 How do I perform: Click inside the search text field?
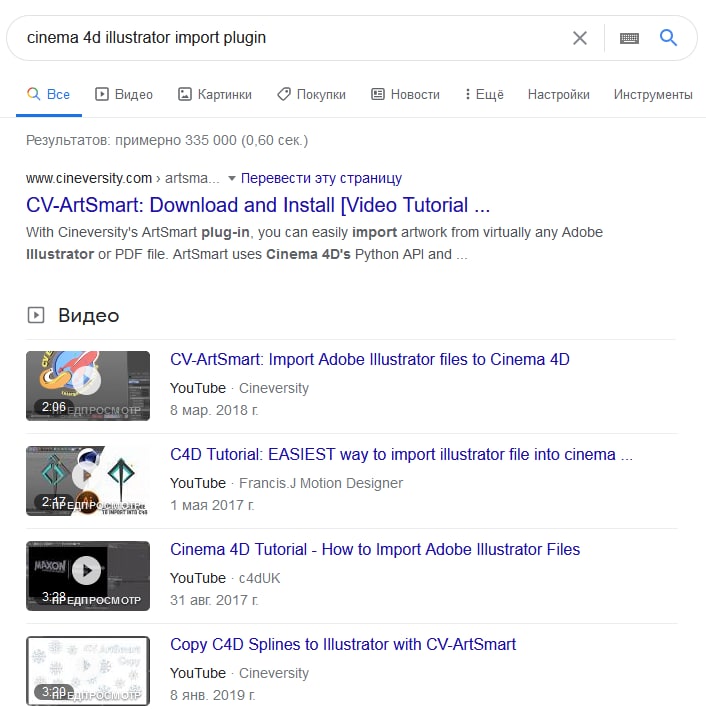292,37
